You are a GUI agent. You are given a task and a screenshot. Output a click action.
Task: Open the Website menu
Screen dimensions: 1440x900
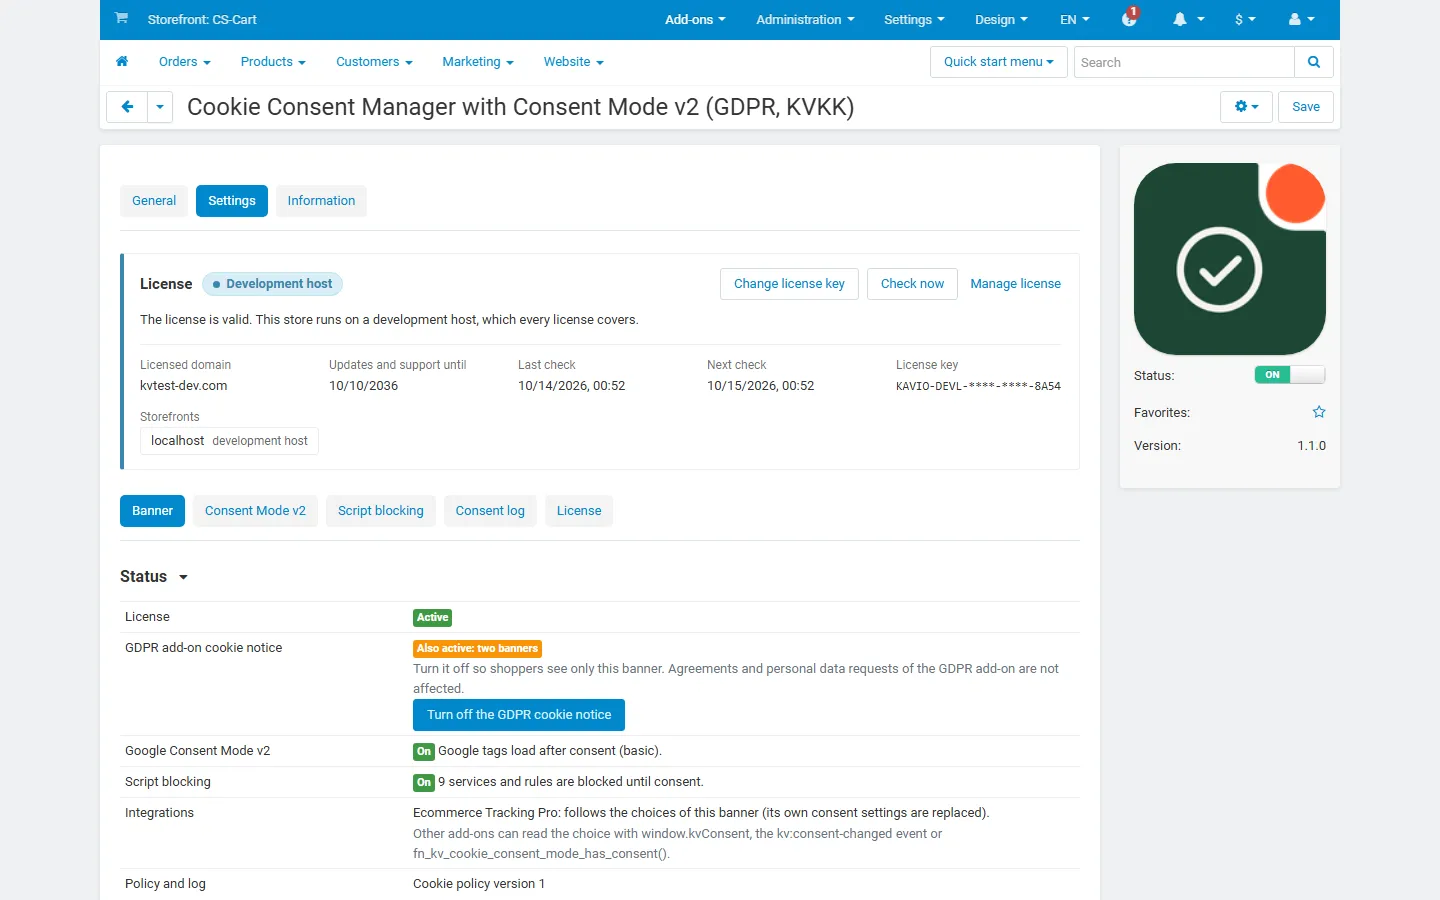pos(573,62)
